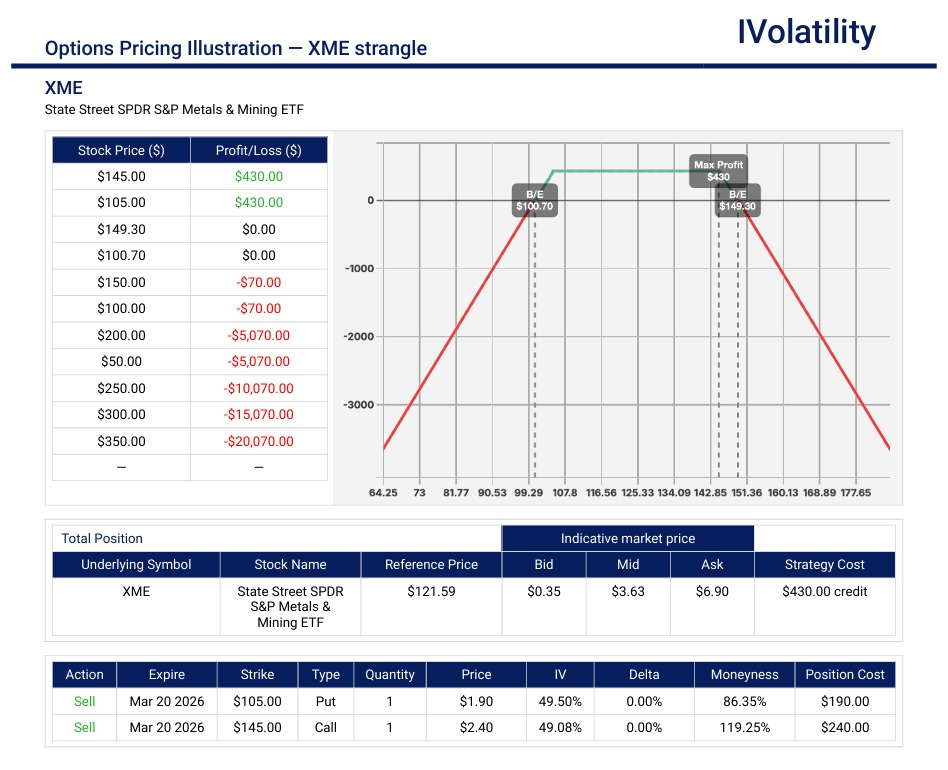Click Sell action in the Call row
The image size is (948, 770).
click(85, 728)
